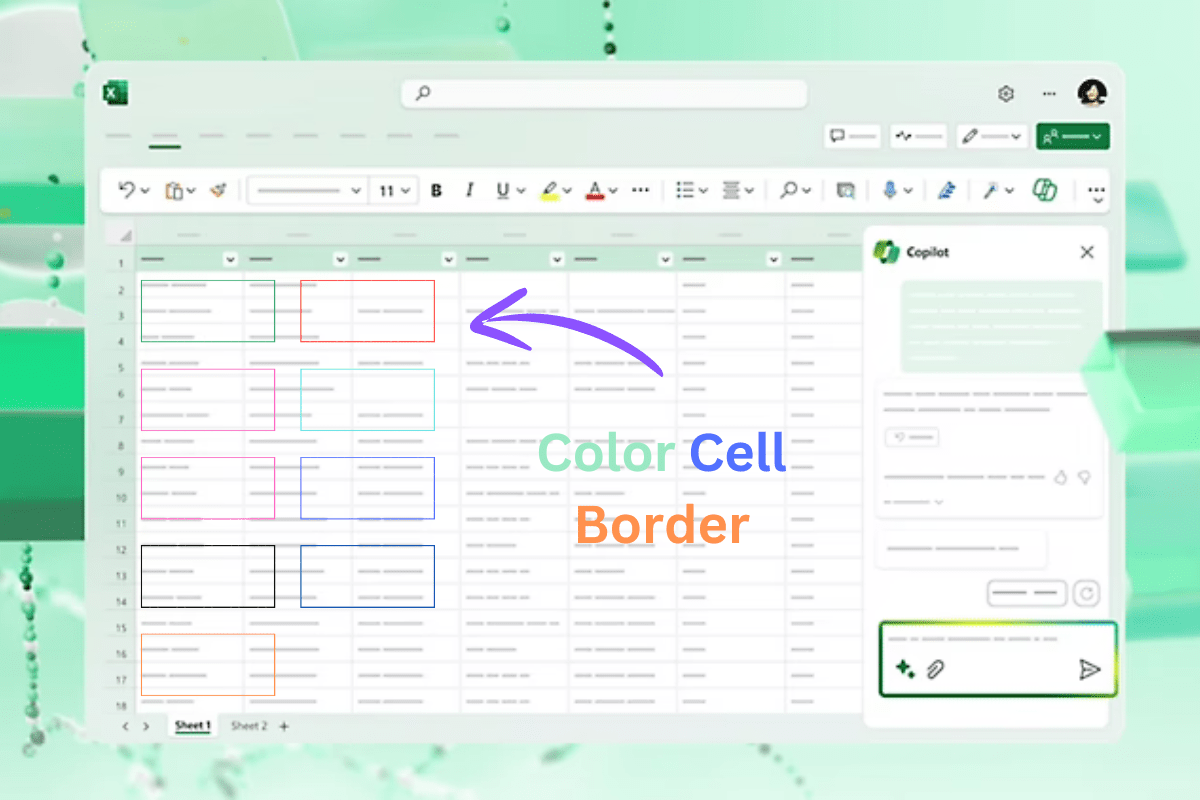Go to the next sheet arrow
This screenshot has height=800, width=1200.
coord(146,726)
